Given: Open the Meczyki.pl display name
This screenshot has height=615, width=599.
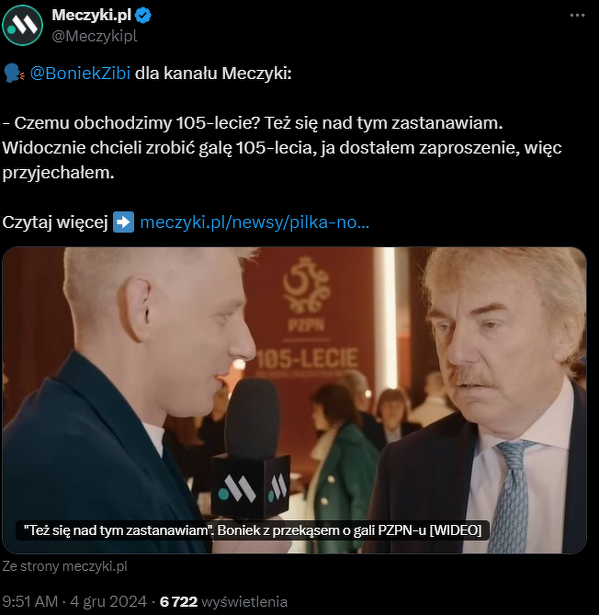Looking at the screenshot, I should (x=91, y=15).
